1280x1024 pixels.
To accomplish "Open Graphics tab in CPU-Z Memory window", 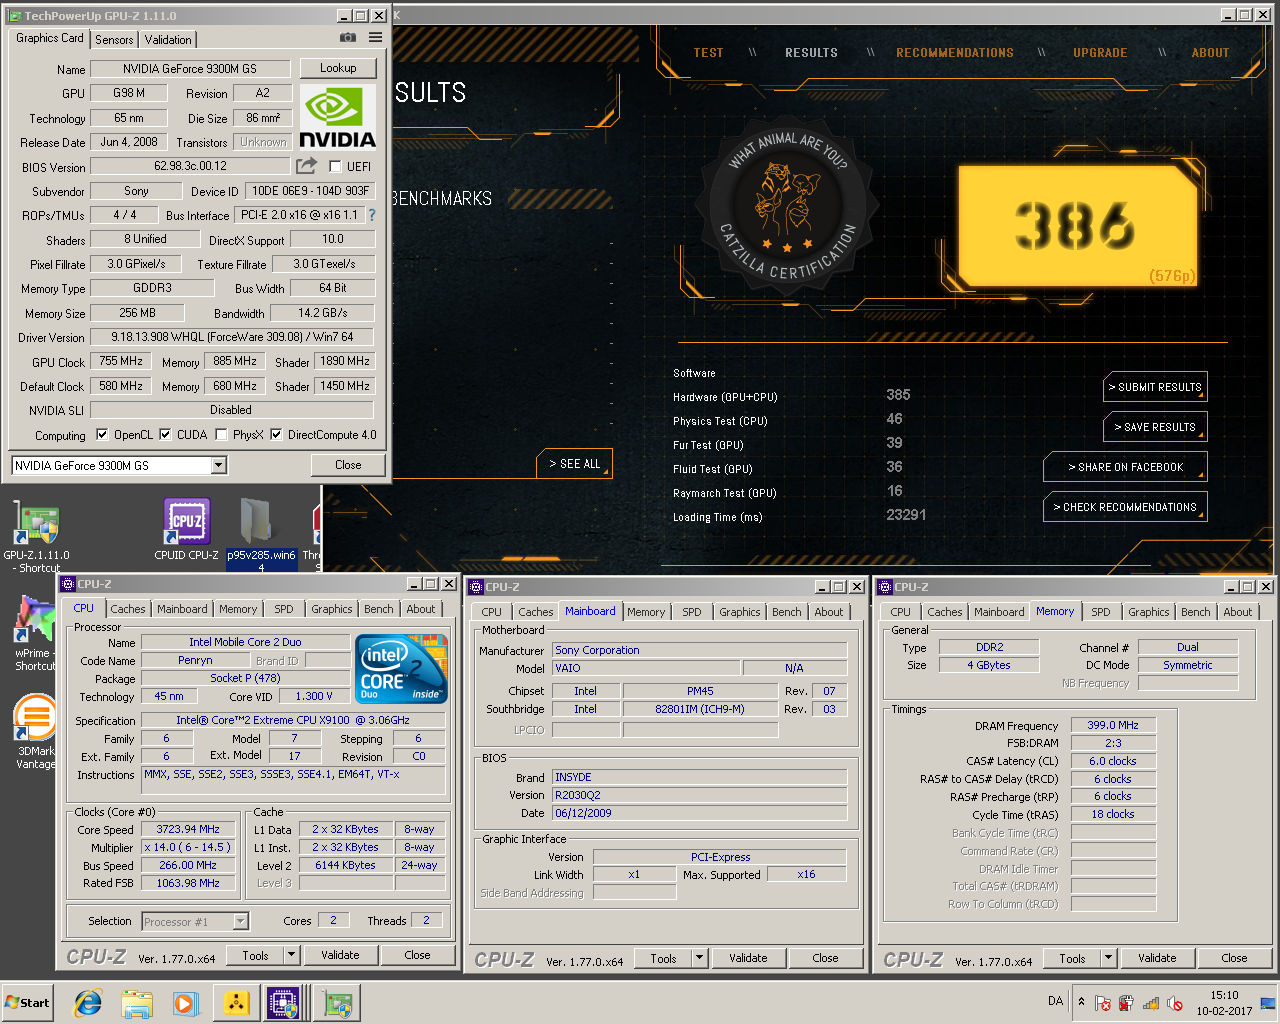I will coord(1149,612).
